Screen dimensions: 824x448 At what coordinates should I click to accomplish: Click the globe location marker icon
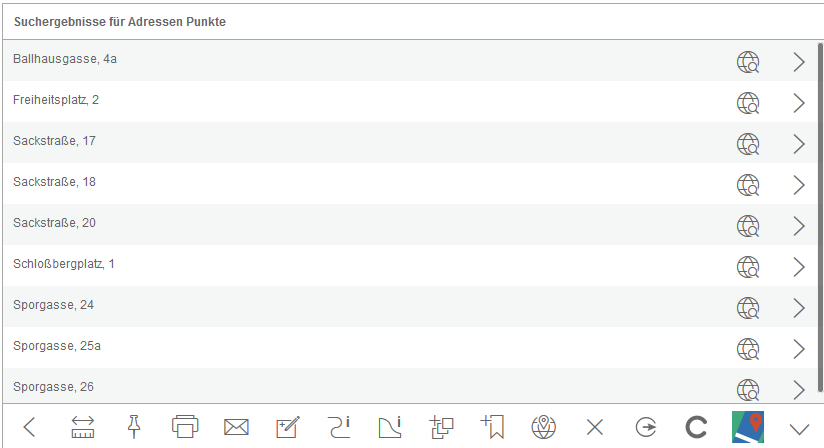coord(543,427)
